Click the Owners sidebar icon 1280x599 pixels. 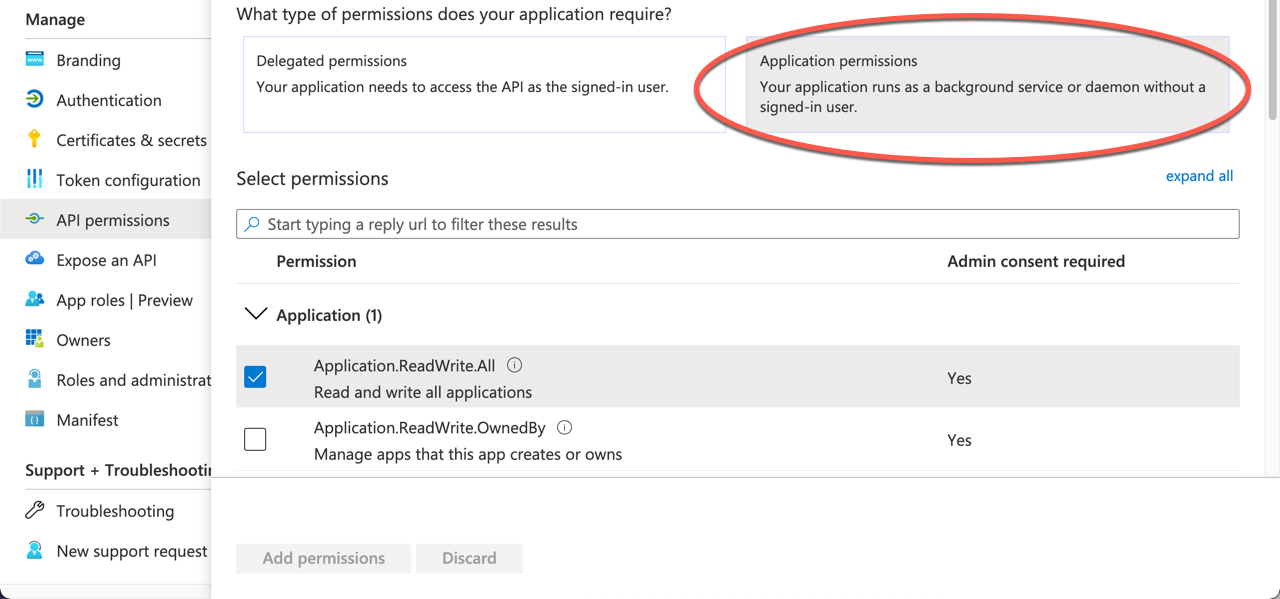(x=33, y=340)
